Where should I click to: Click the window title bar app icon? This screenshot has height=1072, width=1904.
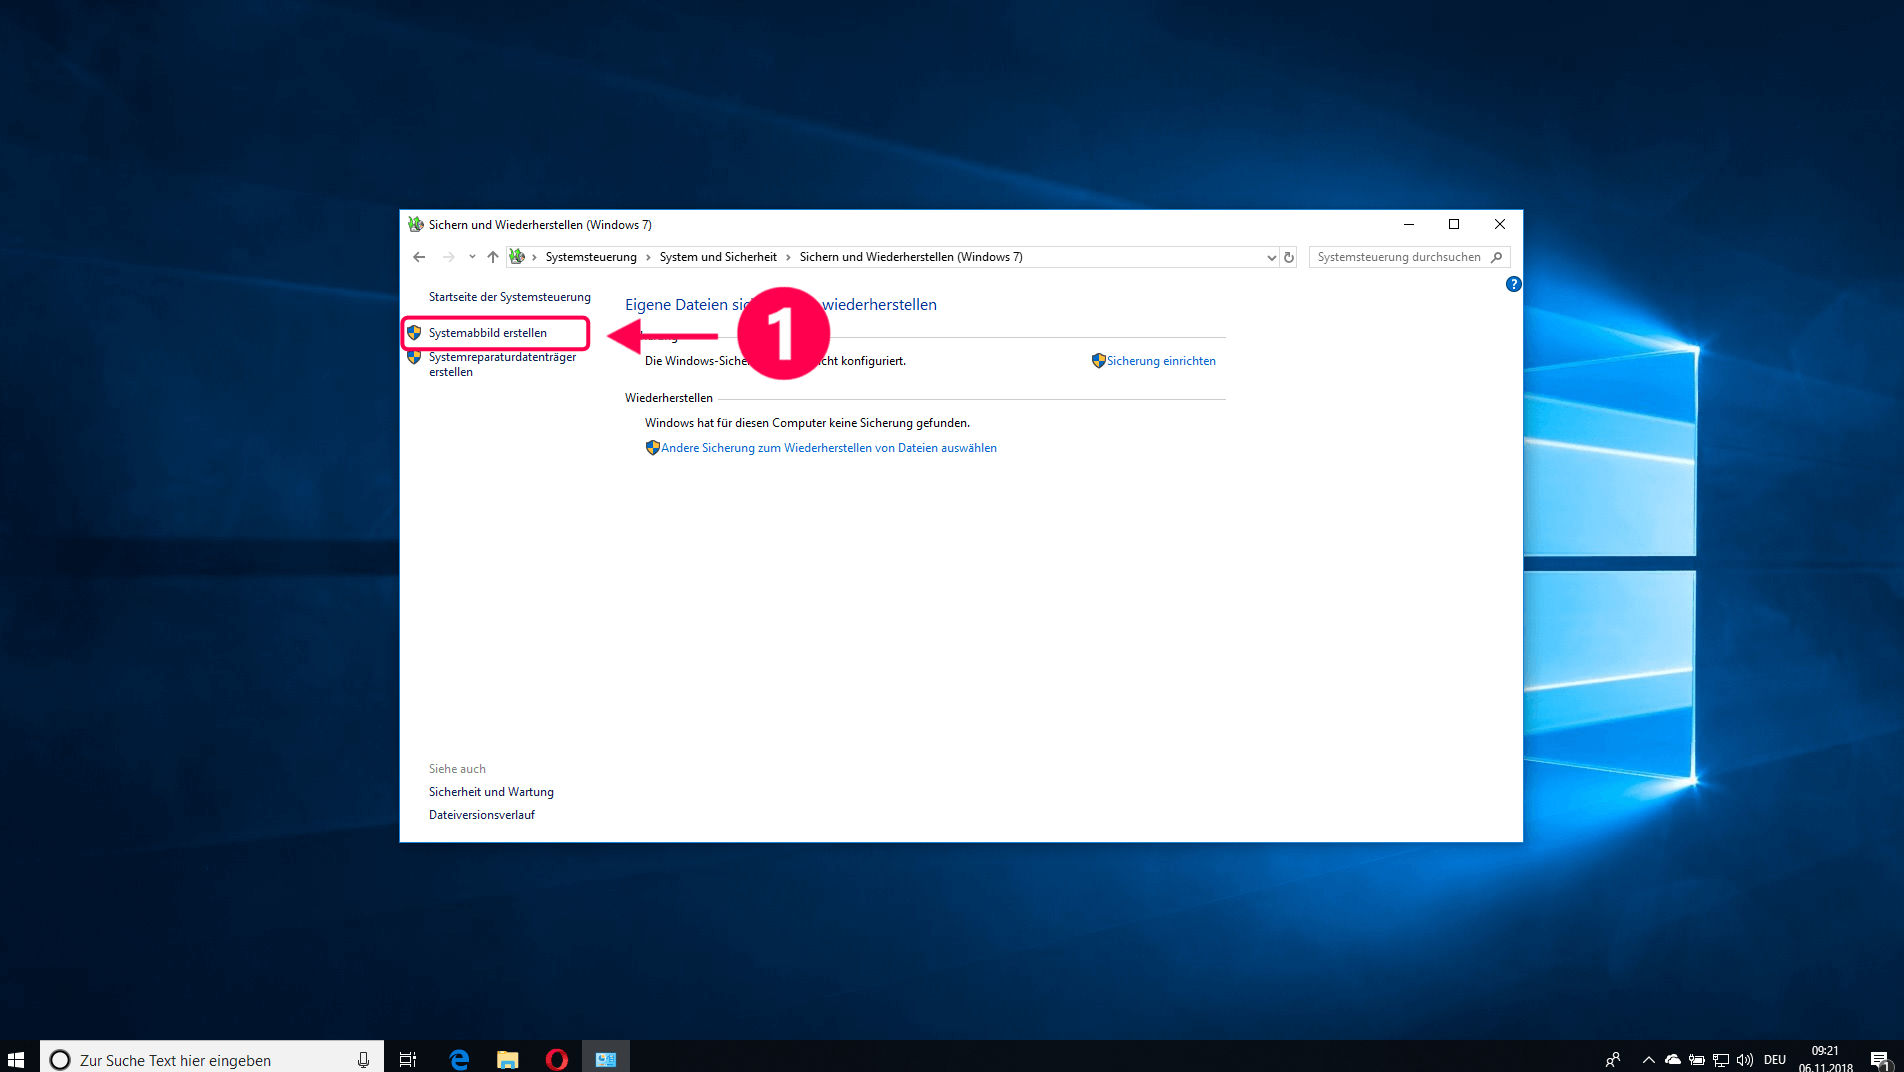[x=415, y=225]
